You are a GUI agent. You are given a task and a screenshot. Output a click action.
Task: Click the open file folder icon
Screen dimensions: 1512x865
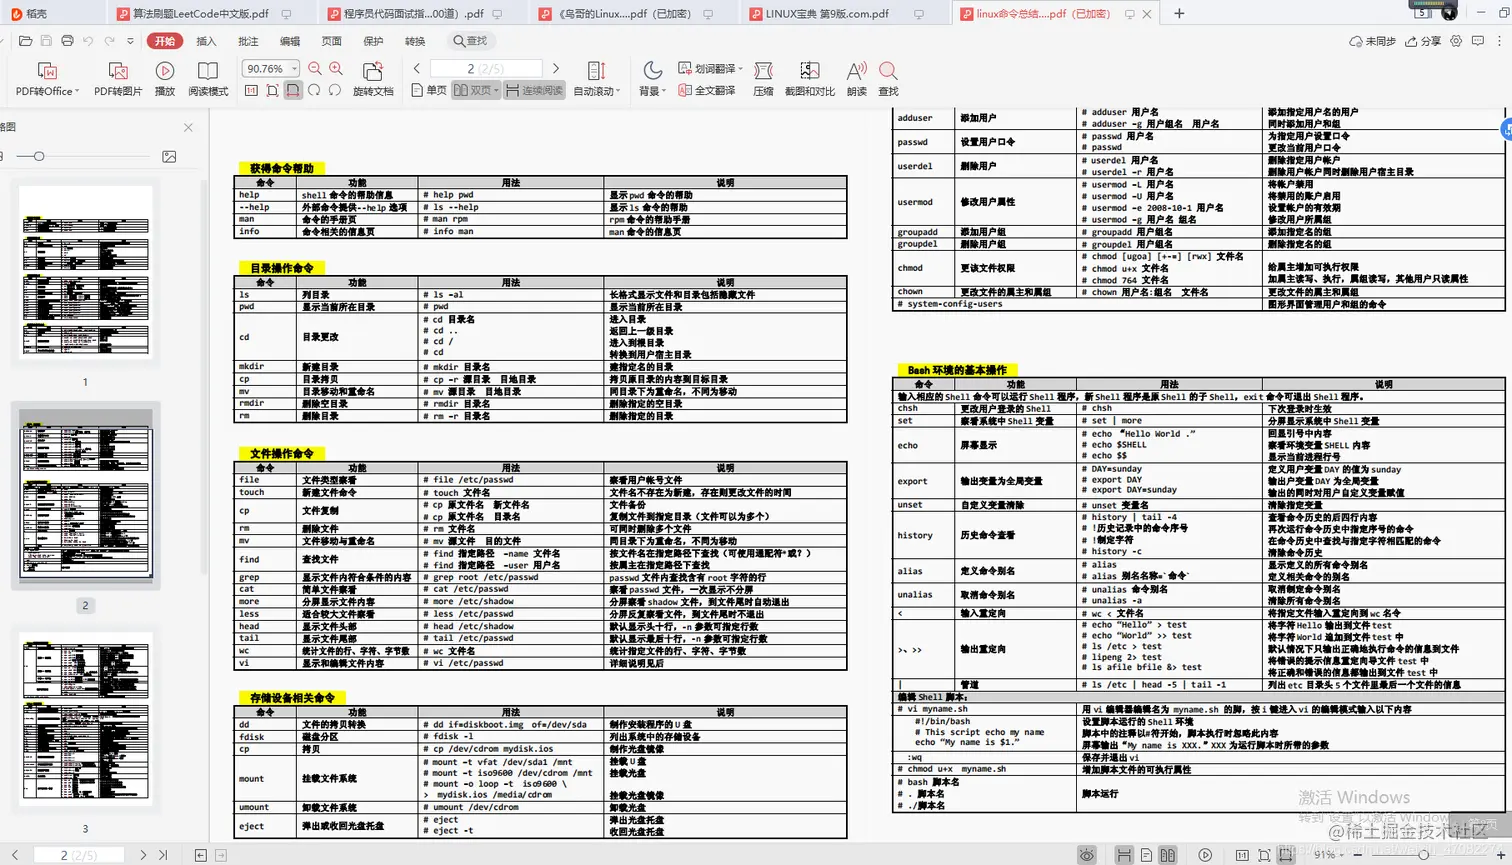pyautogui.click(x=26, y=41)
